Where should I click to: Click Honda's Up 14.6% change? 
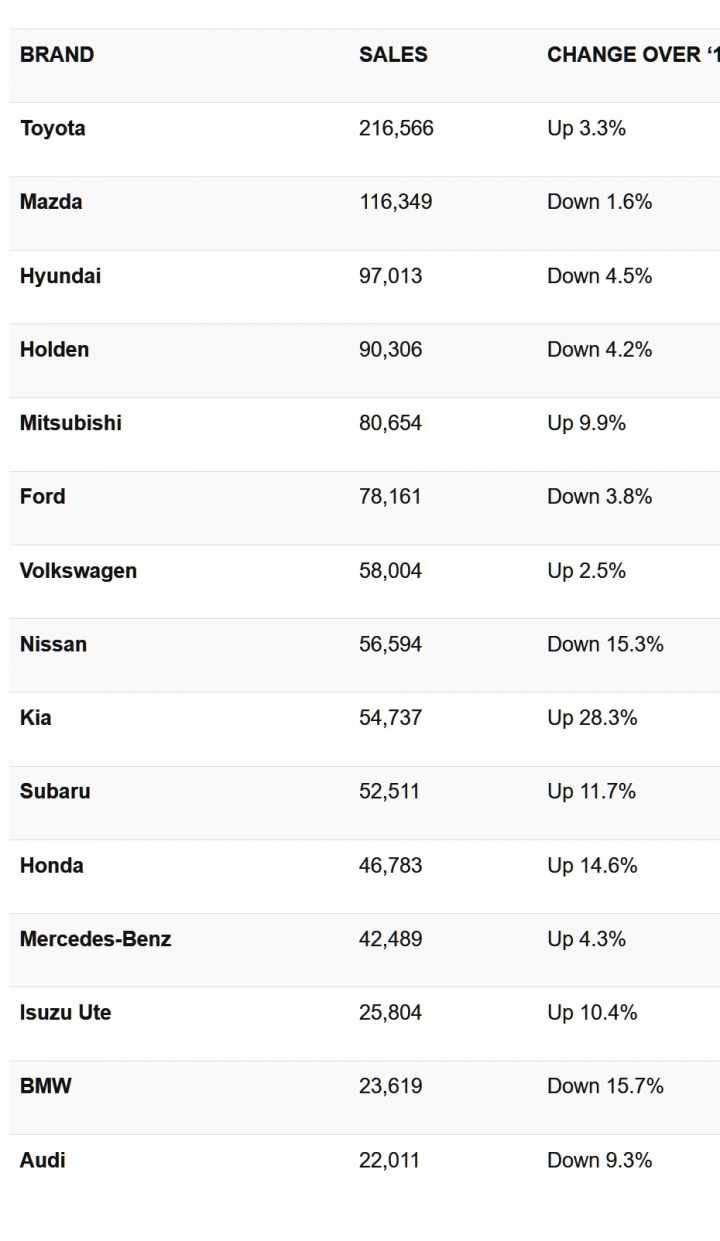click(x=592, y=865)
